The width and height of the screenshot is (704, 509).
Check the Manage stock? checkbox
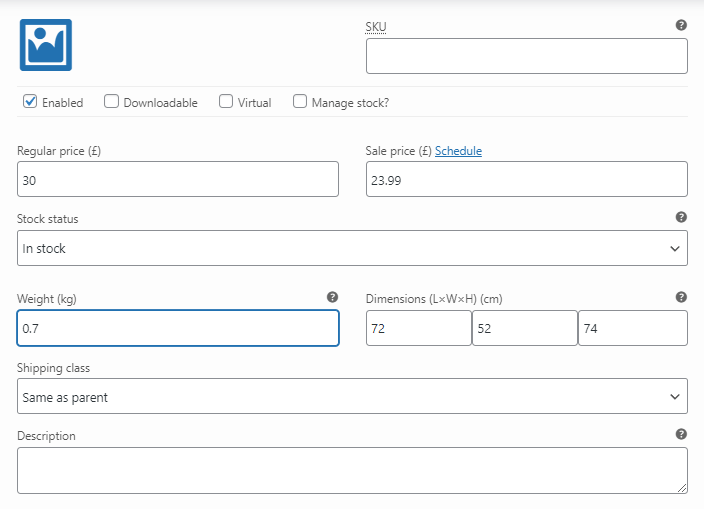[300, 101]
